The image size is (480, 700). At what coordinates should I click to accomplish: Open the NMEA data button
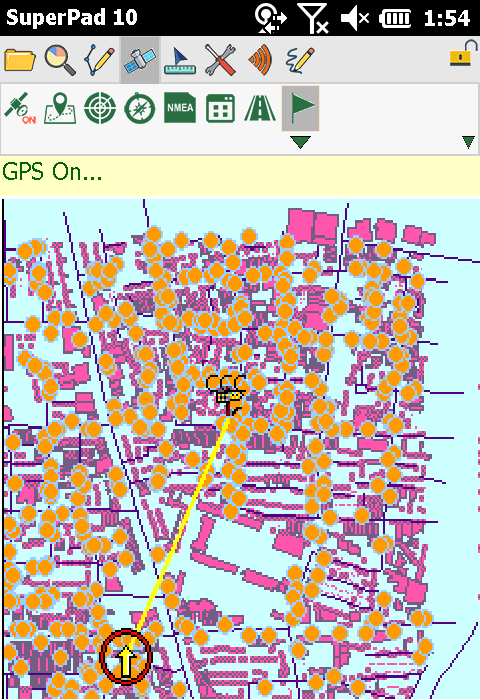coord(179,108)
